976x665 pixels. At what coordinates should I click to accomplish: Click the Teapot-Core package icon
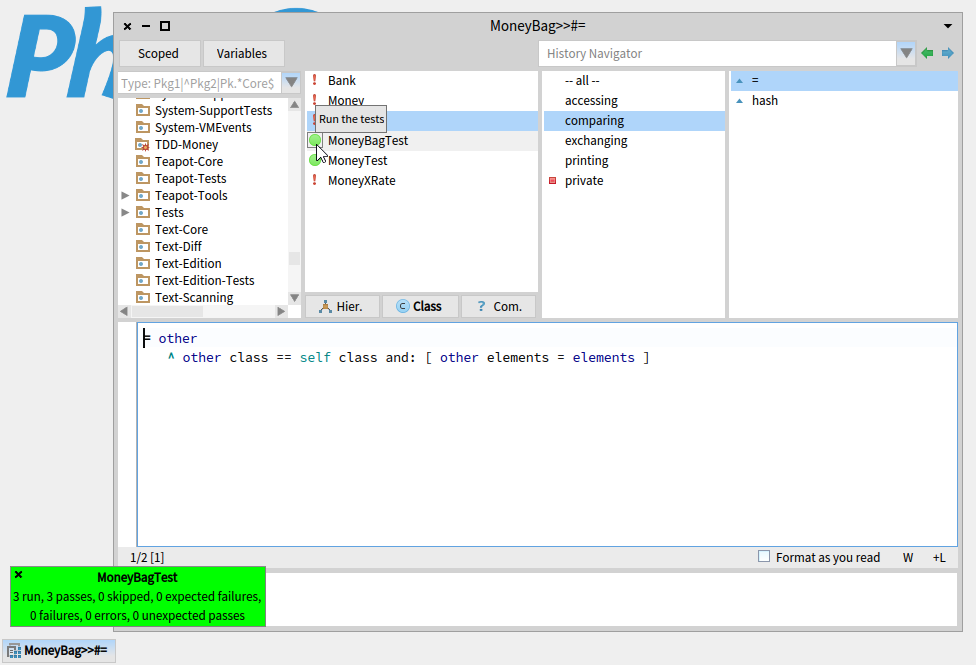click(143, 161)
